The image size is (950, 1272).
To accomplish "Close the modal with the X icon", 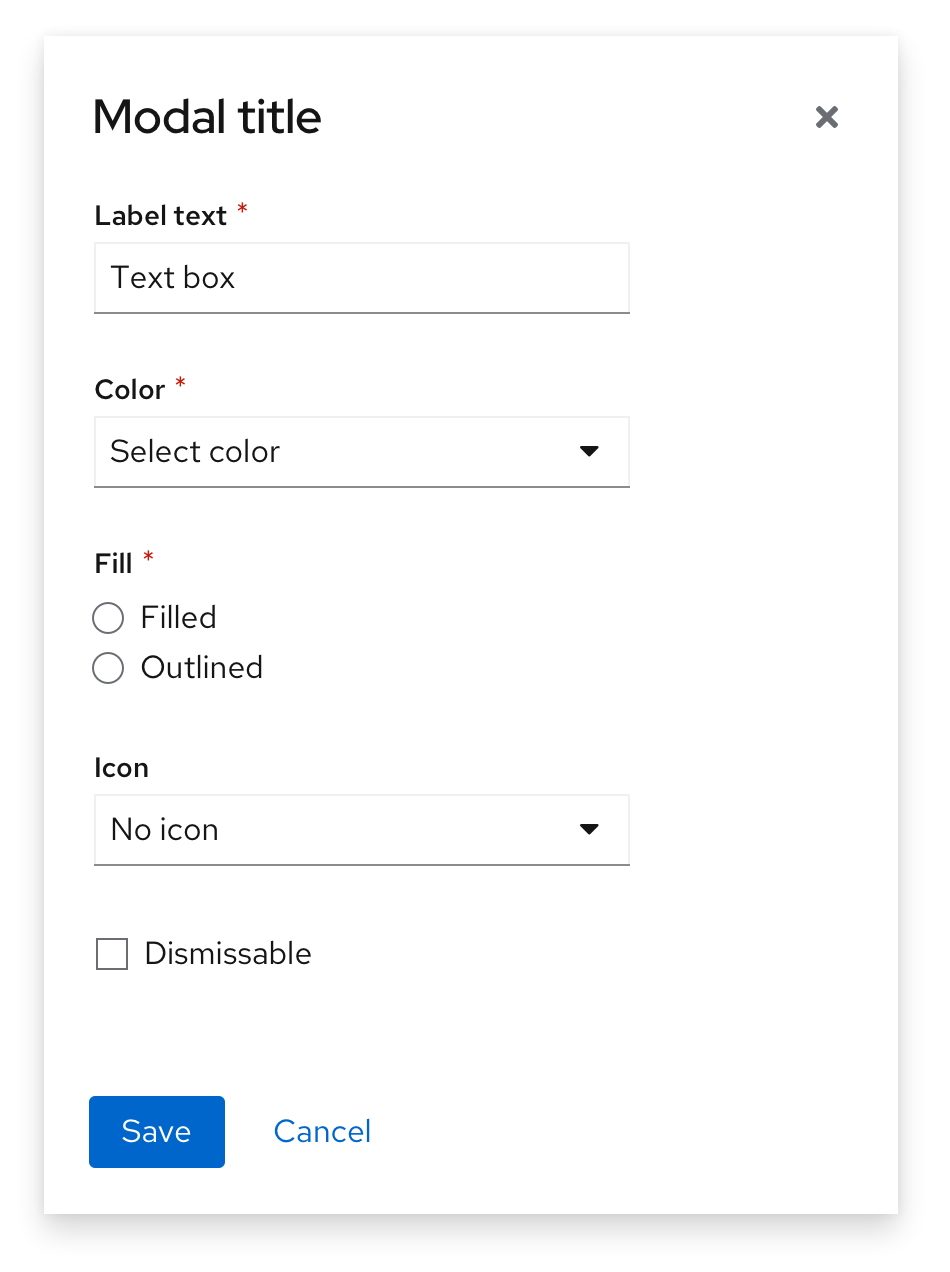I will [x=826, y=117].
